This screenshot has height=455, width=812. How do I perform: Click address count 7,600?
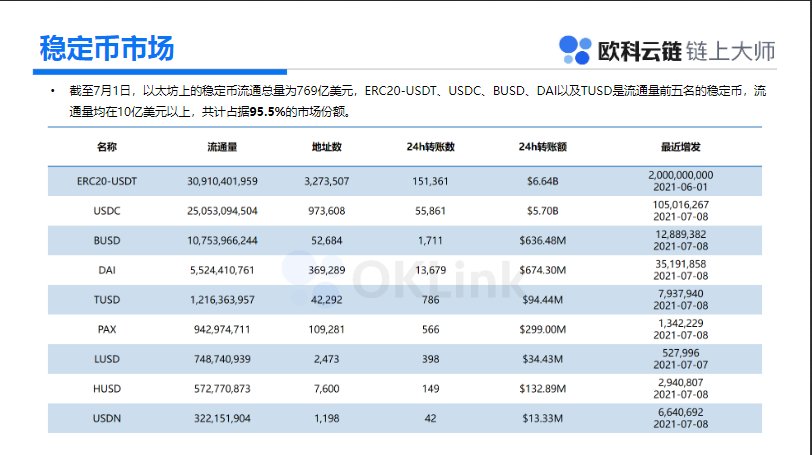tap(327, 389)
